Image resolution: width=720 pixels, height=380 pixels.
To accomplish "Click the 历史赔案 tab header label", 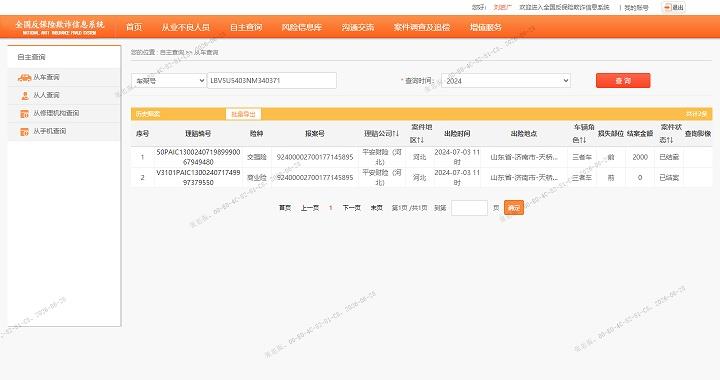I will pyautogui.click(x=148, y=114).
